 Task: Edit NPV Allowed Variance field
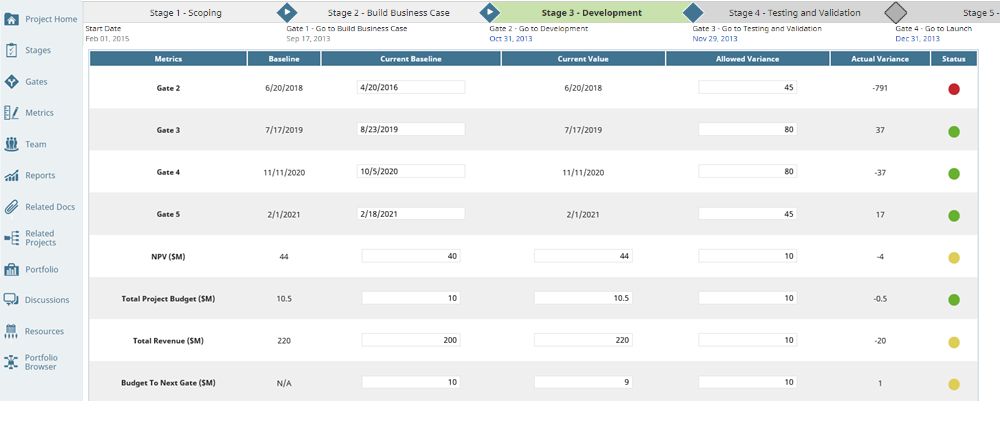(747, 256)
